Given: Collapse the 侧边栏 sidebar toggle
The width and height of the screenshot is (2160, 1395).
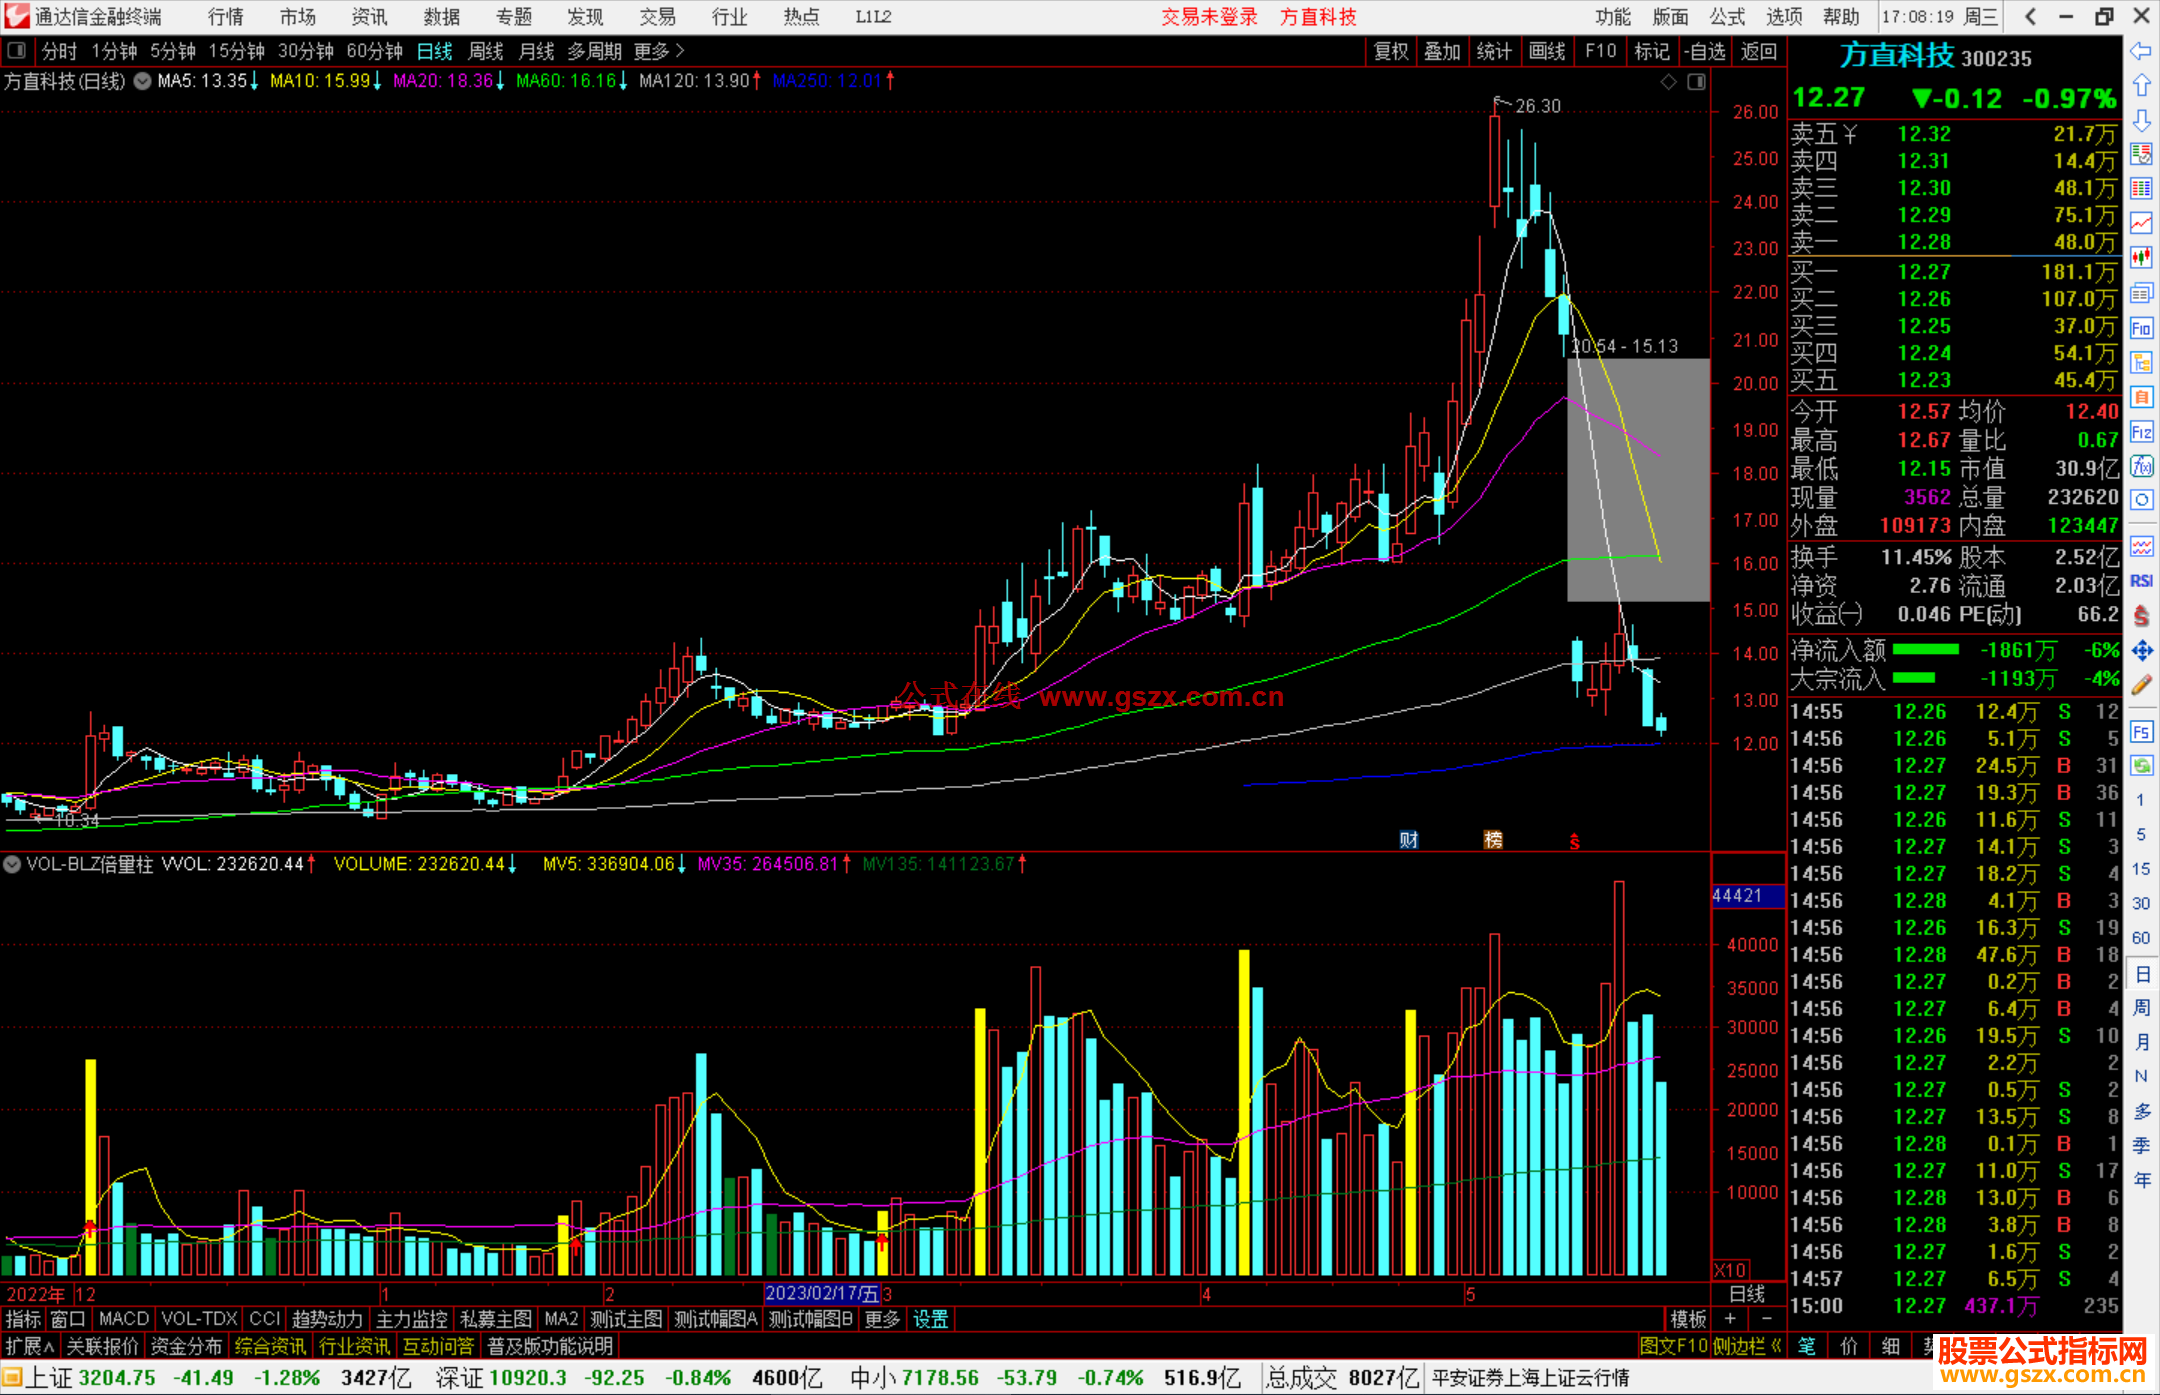Looking at the screenshot, I should click(x=1747, y=1346).
